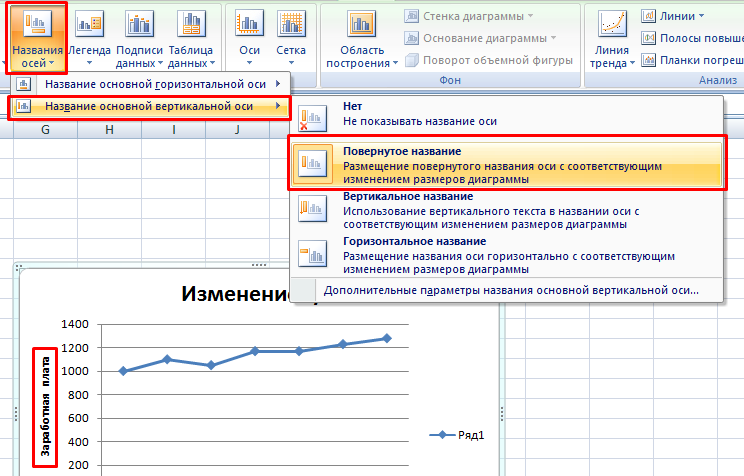Select column J header

[x=237, y=130]
